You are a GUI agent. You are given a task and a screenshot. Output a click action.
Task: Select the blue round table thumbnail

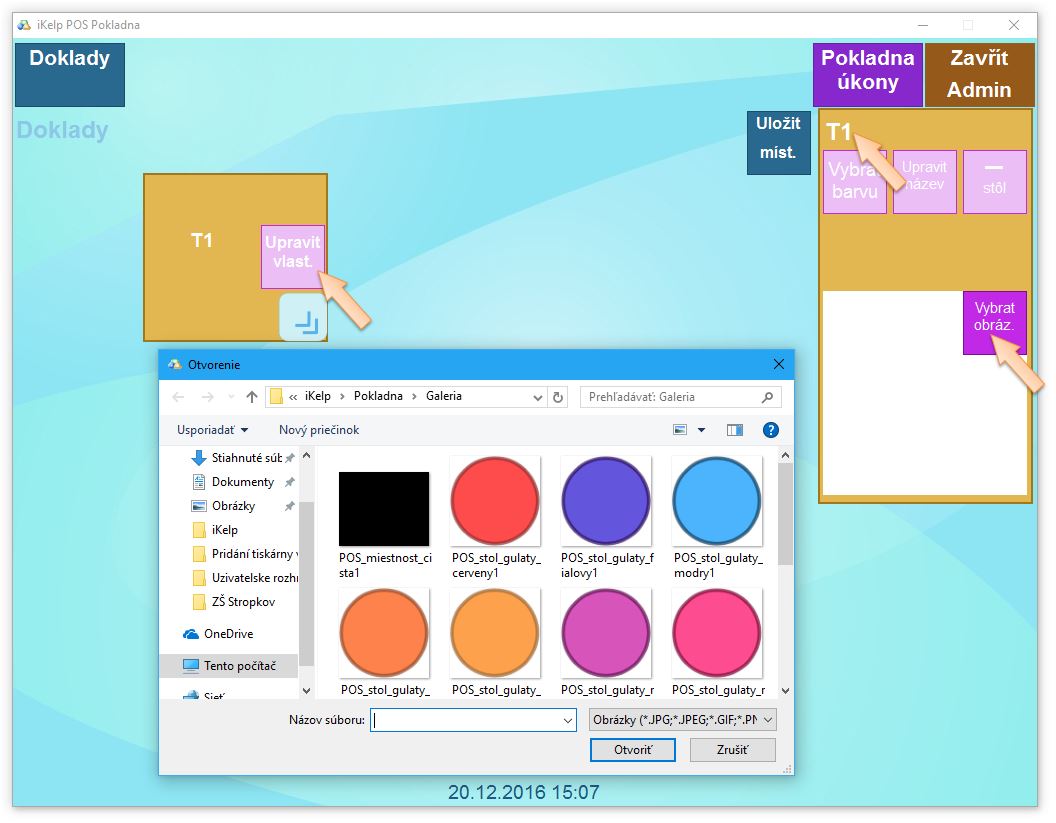click(716, 501)
